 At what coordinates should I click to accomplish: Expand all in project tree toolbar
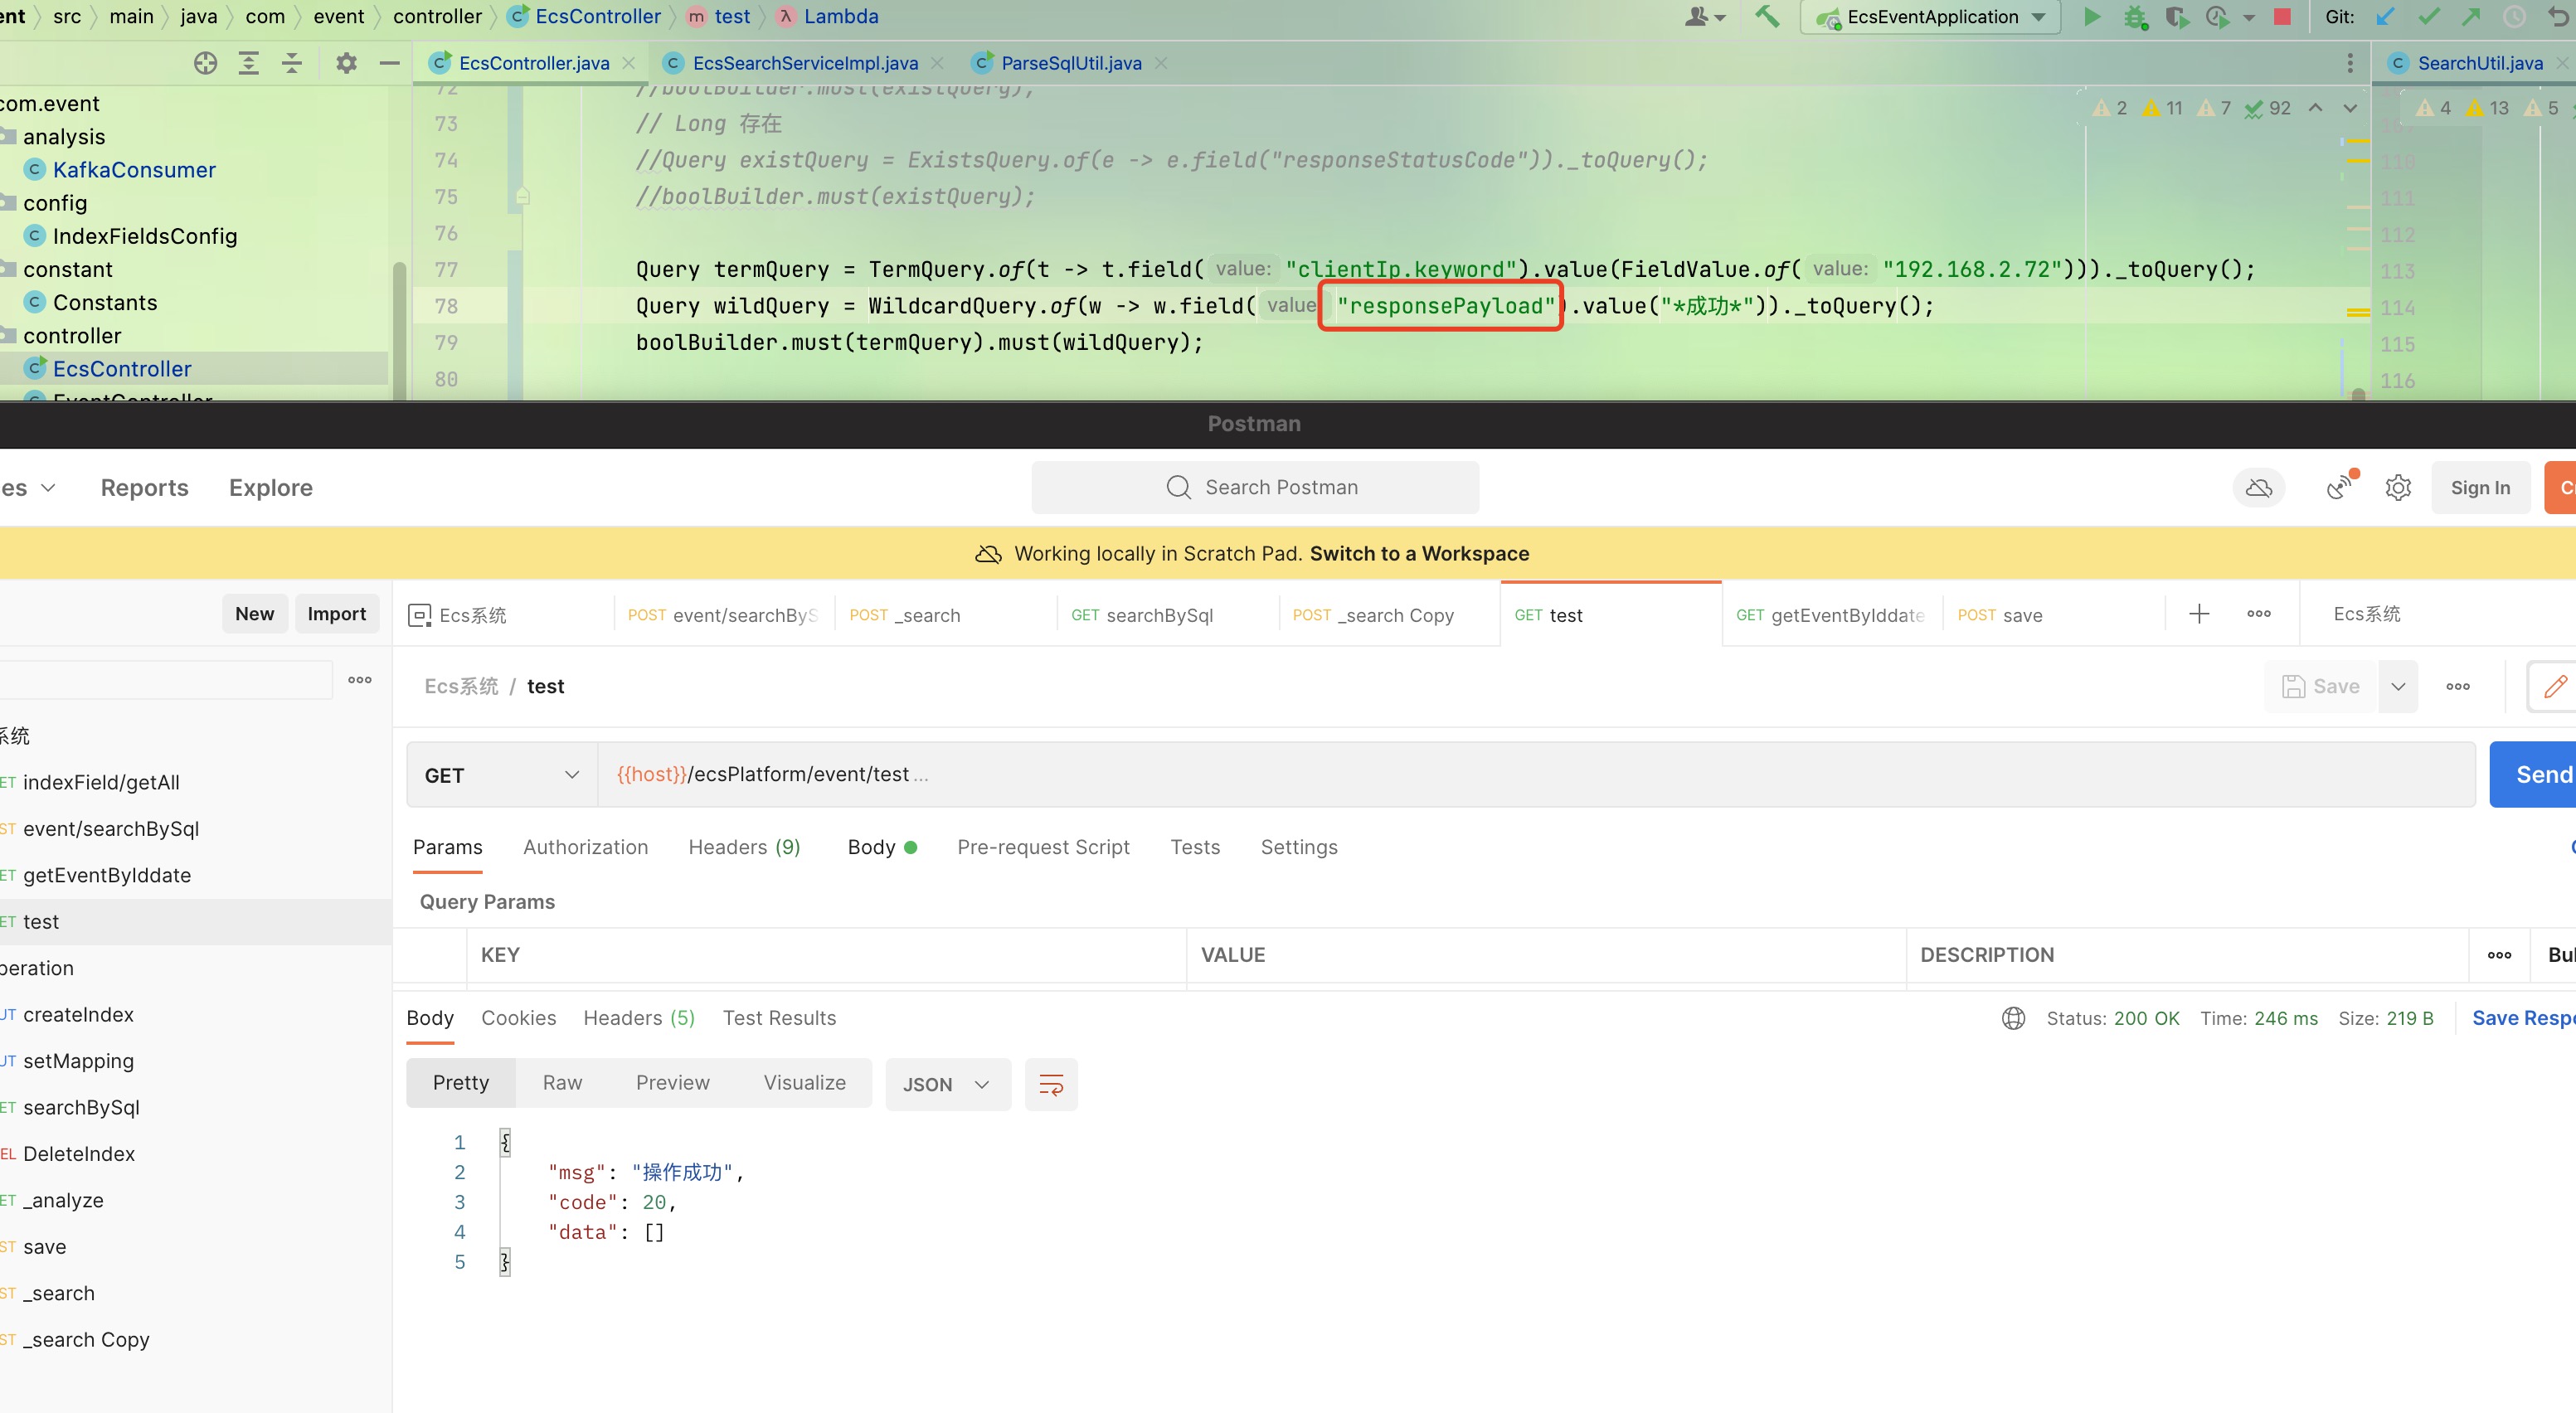tap(248, 63)
